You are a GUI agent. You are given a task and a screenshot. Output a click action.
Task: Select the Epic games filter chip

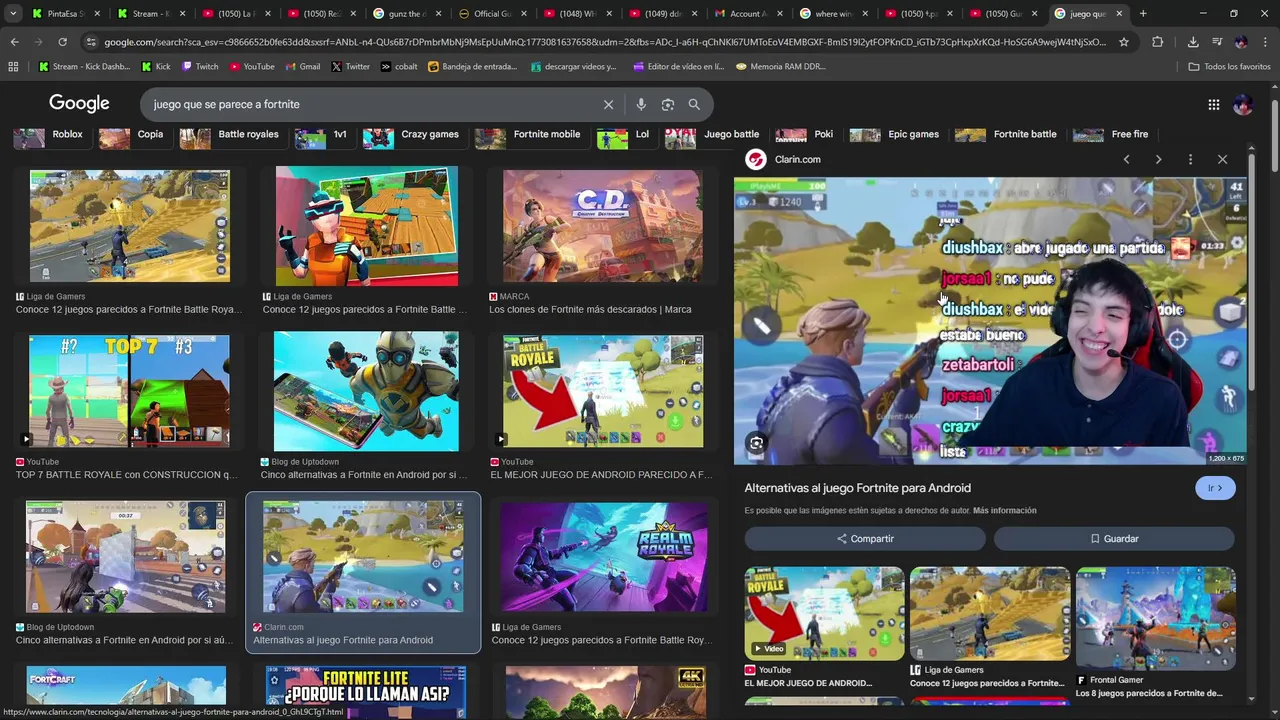pos(896,136)
